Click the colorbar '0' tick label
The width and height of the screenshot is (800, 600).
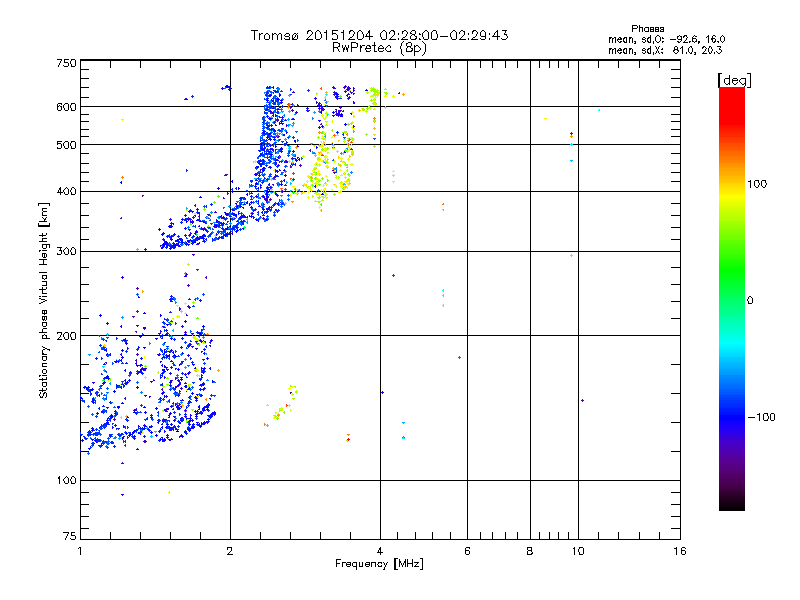click(x=750, y=301)
